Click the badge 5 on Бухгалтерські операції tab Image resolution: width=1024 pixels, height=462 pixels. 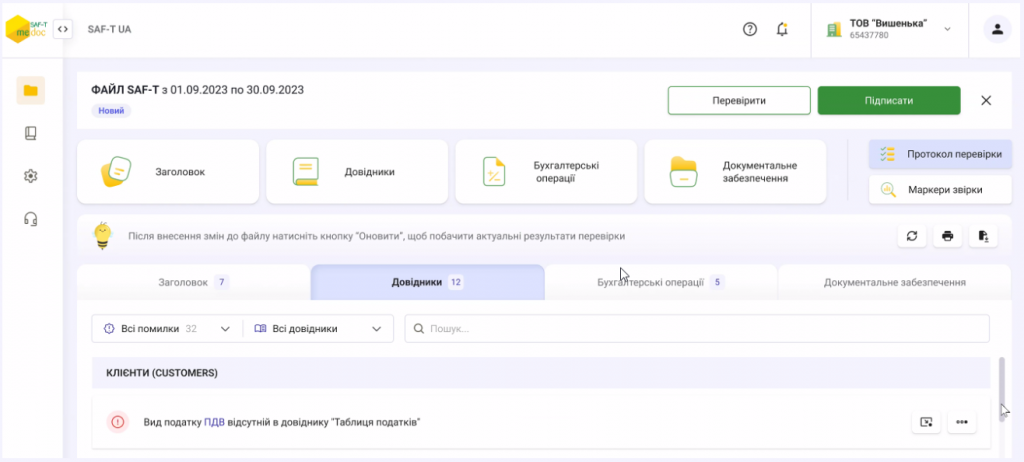coord(717,282)
